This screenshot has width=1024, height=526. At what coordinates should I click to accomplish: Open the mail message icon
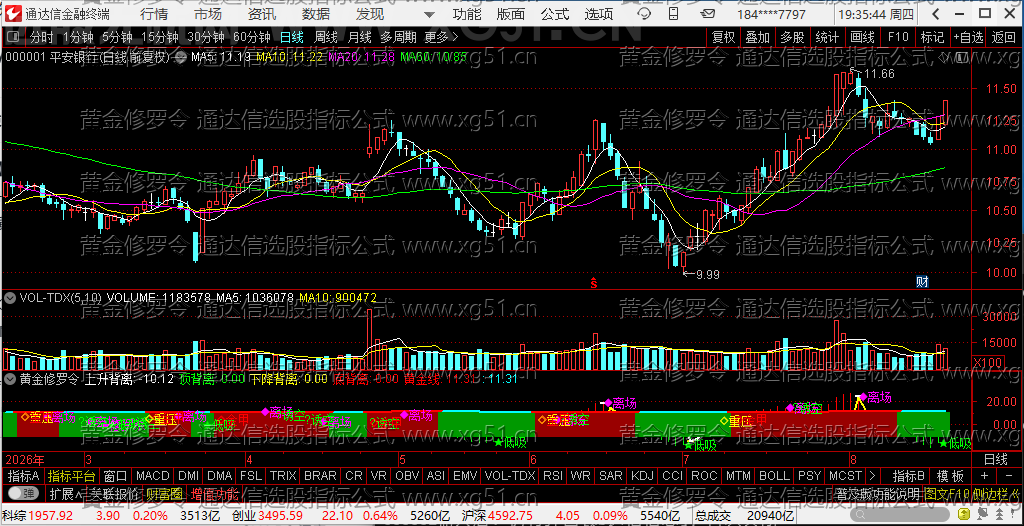pyautogui.click(x=709, y=14)
